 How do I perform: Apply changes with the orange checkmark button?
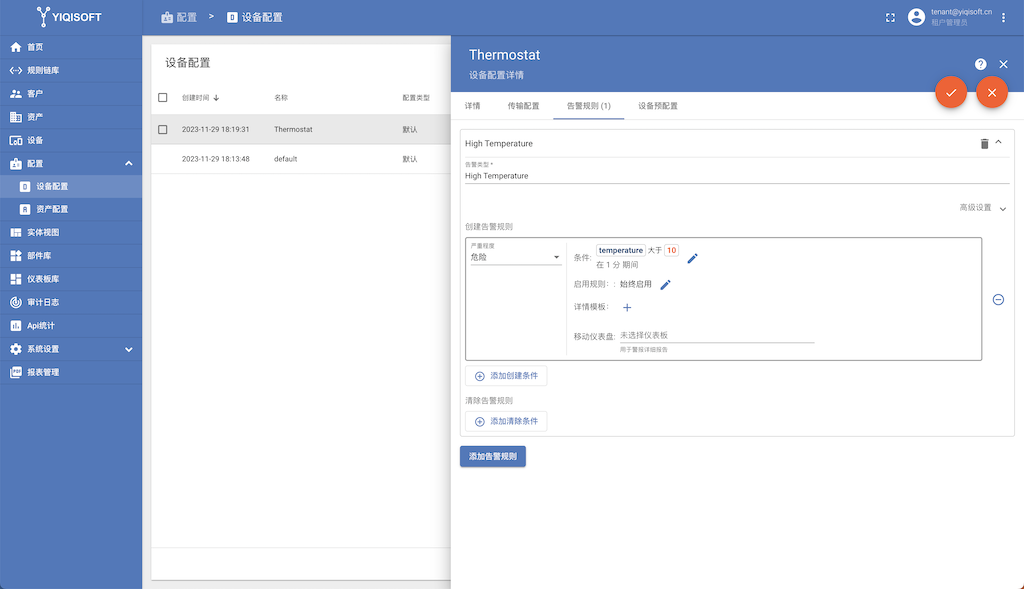951,92
